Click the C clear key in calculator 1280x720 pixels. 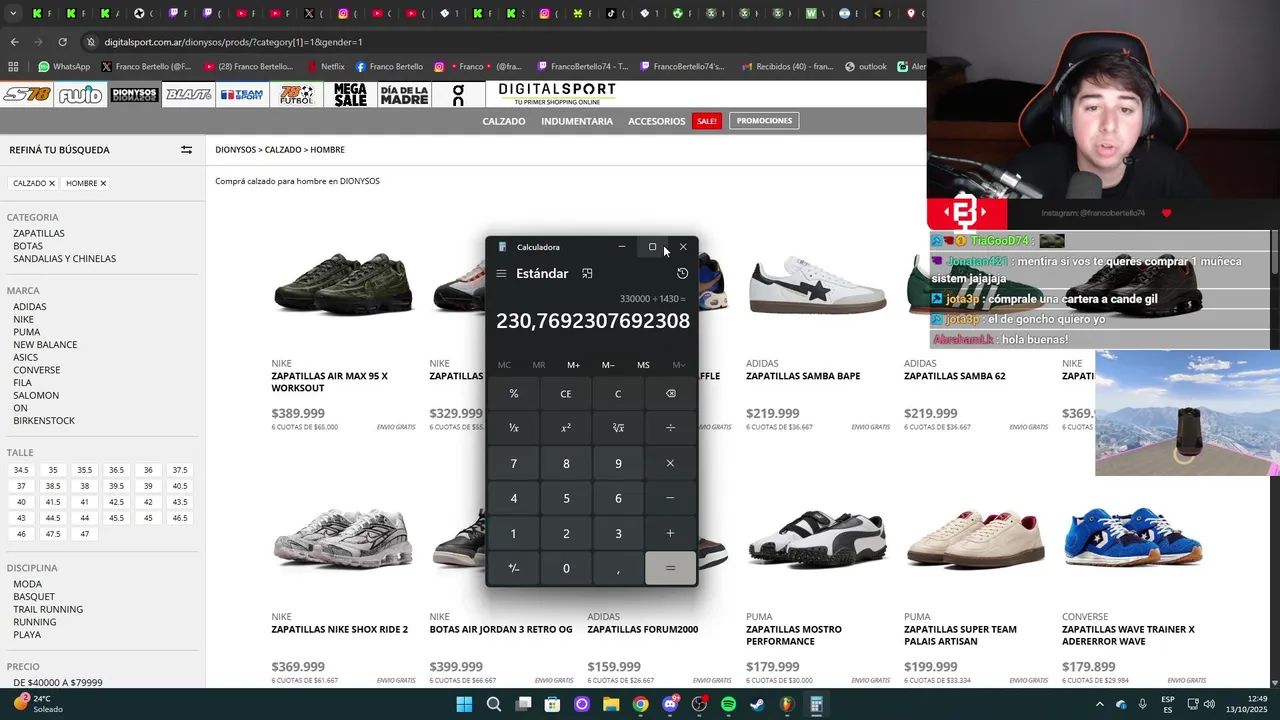618,394
